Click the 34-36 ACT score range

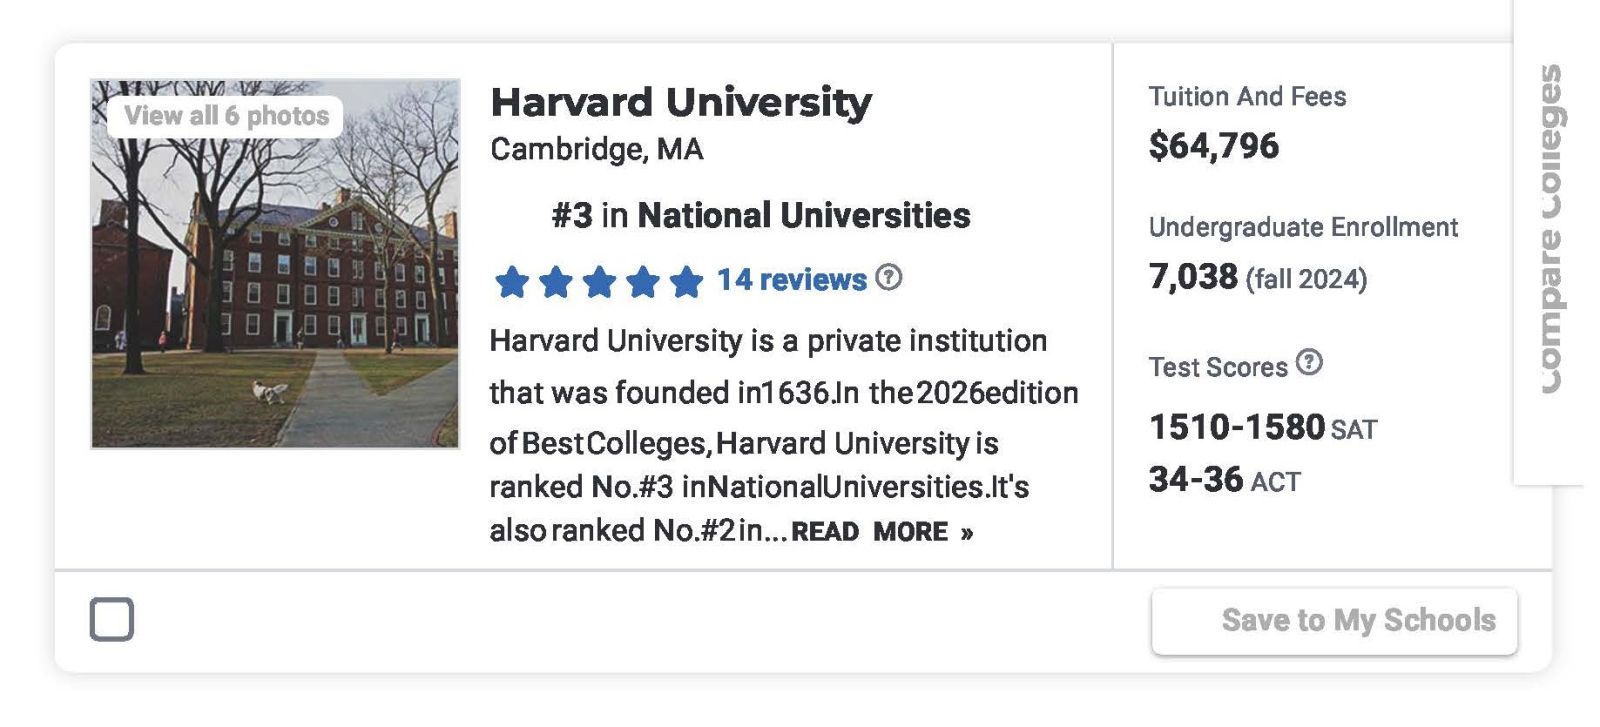coord(1196,480)
